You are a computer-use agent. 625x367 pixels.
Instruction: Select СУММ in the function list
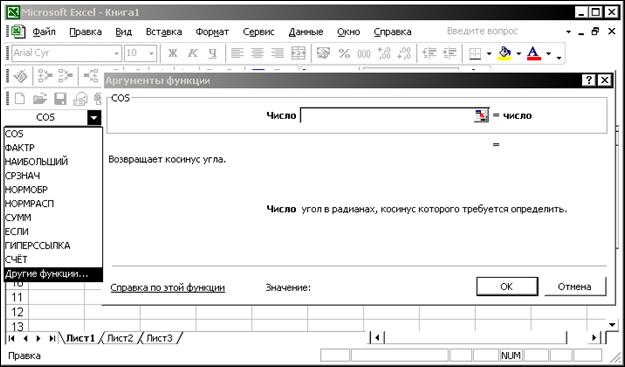(53, 218)
